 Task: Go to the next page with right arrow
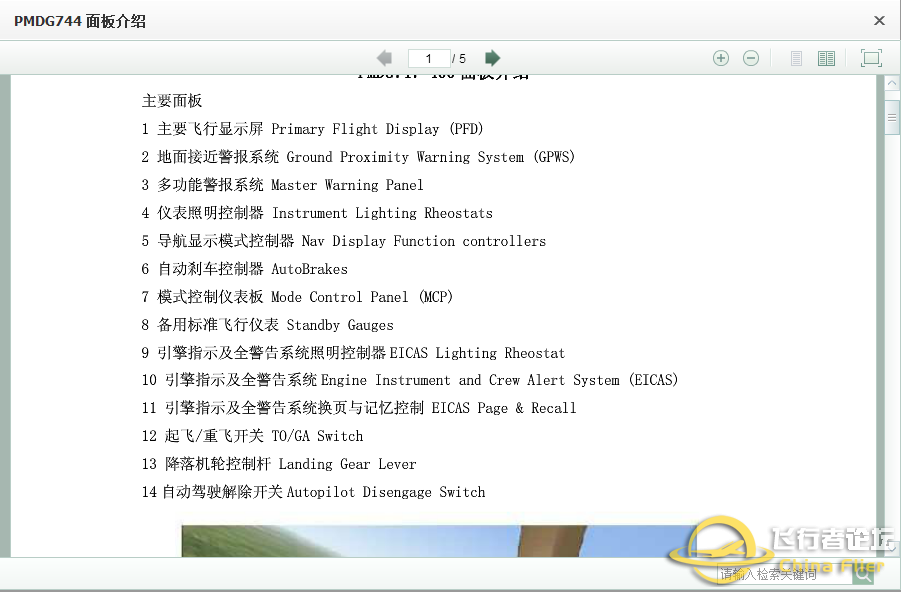click(x=492, y=58)
